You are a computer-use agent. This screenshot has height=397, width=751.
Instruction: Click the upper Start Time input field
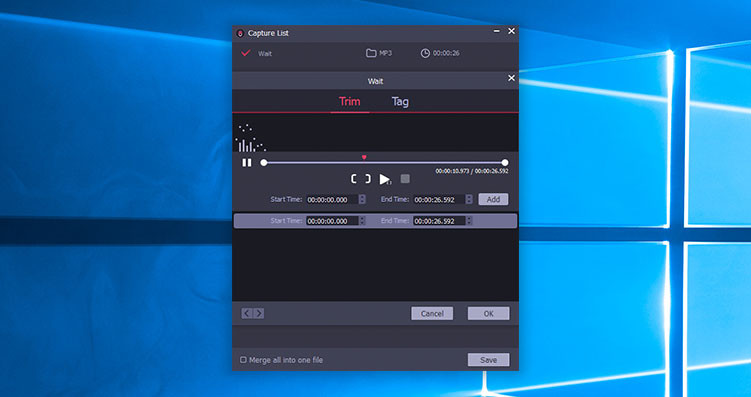[x=332, y=200]
